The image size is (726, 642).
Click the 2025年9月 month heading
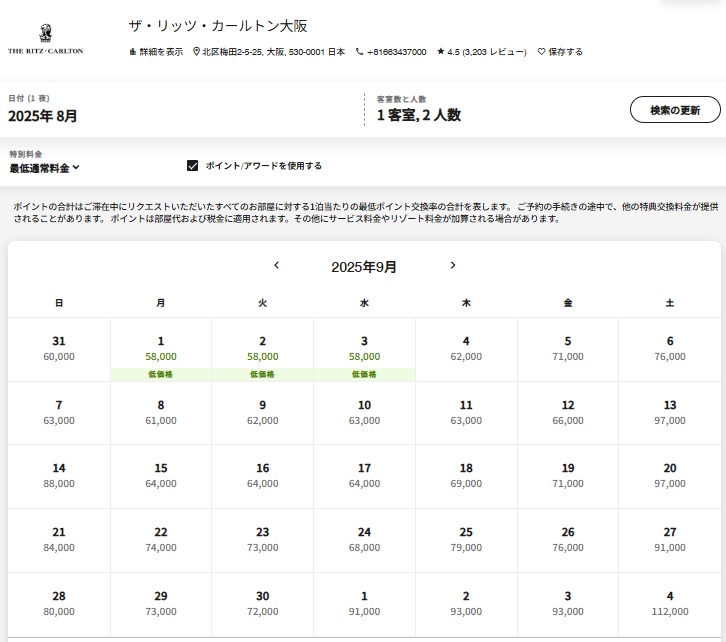364,267
